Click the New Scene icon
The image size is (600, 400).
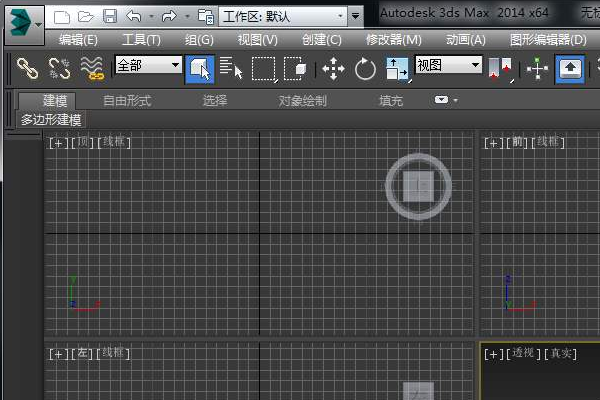pyautogui.click(x=62, y=17)
